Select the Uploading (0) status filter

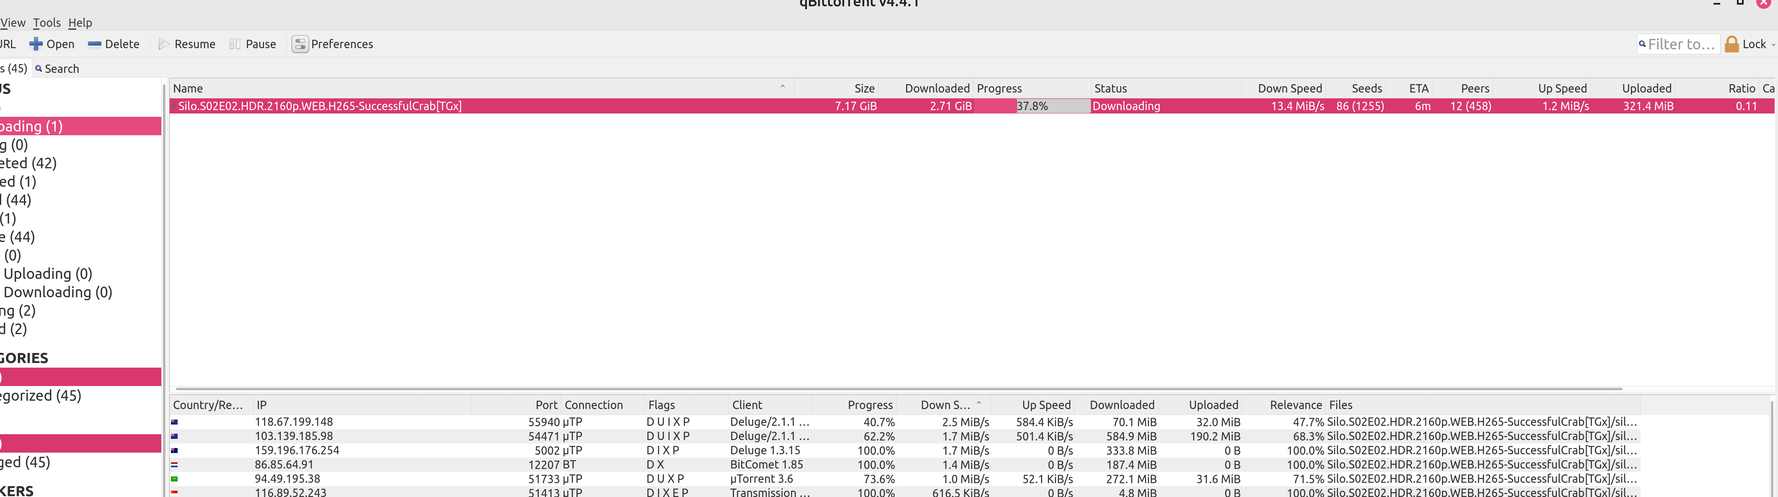coord(48,274)
